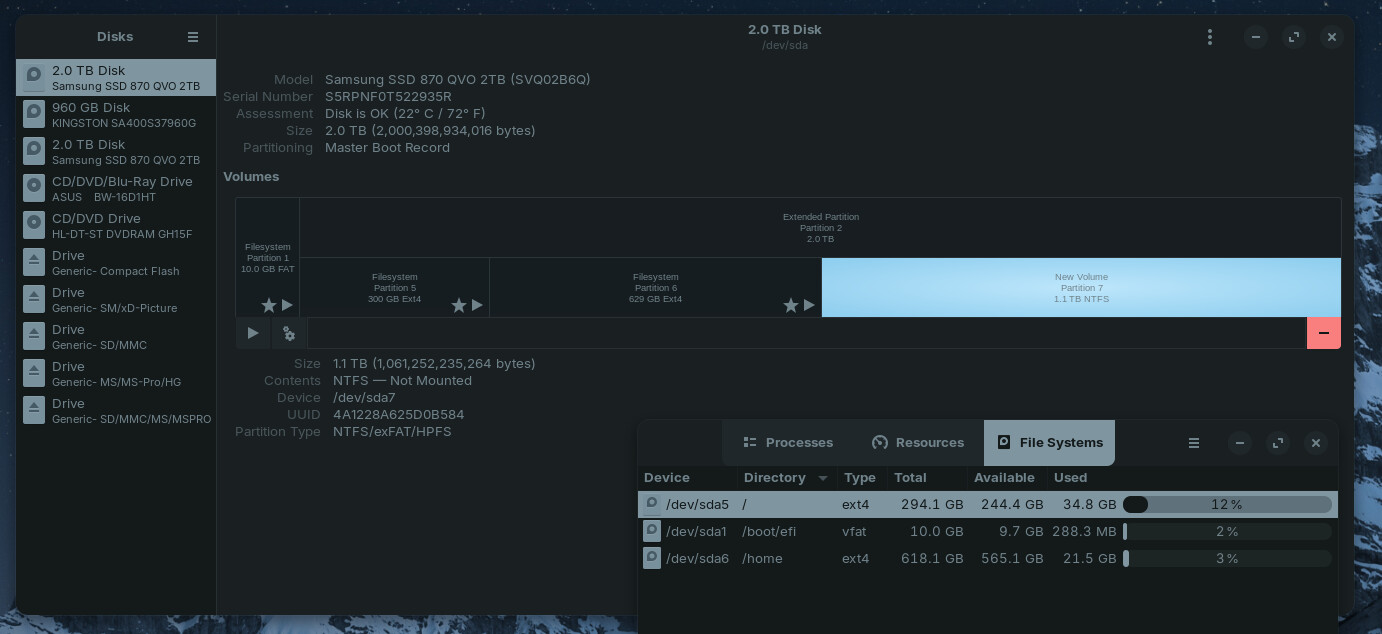
Task: Open the drive options three-dot menu
Action: 1210,37
